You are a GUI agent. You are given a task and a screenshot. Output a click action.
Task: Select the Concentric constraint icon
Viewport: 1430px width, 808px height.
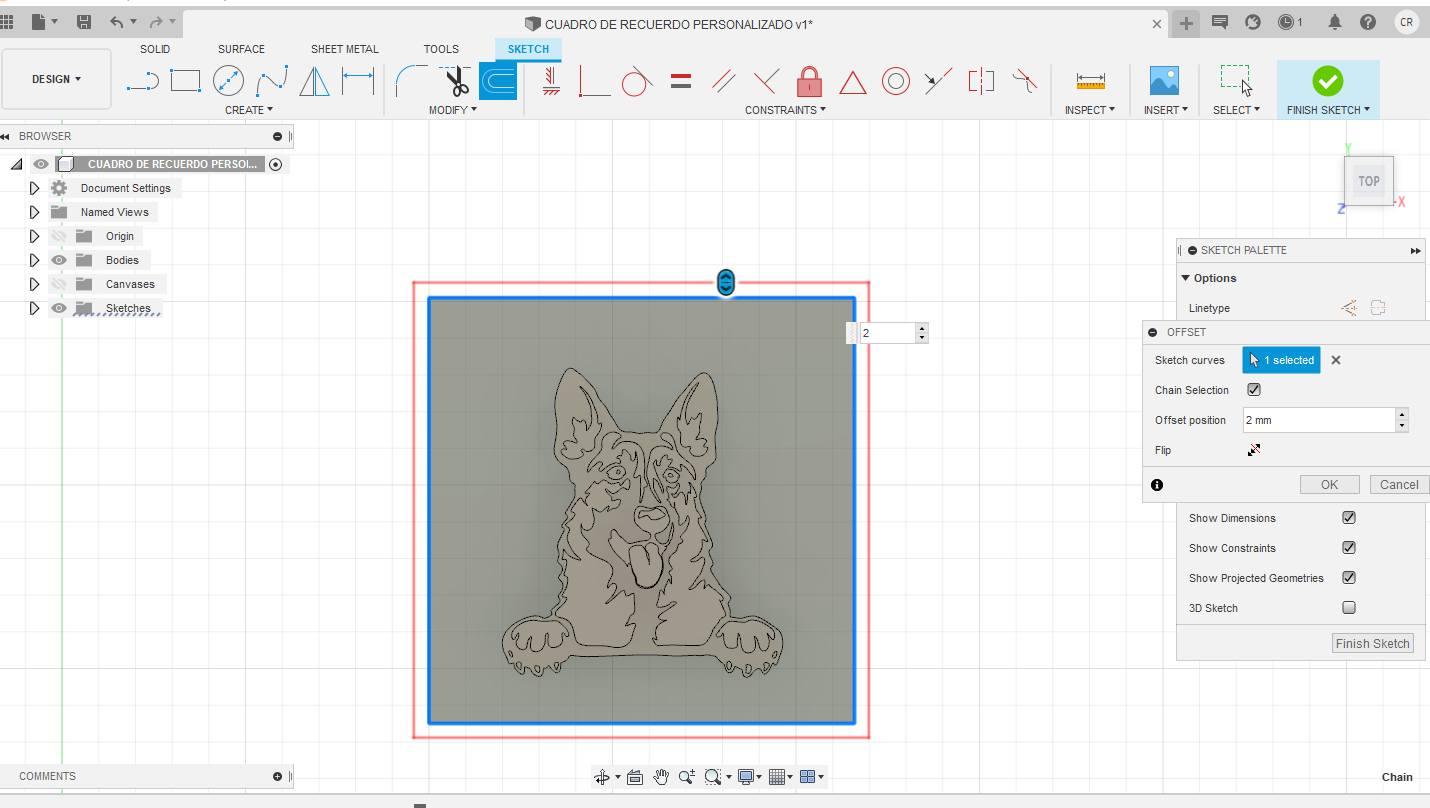(895, 81)
